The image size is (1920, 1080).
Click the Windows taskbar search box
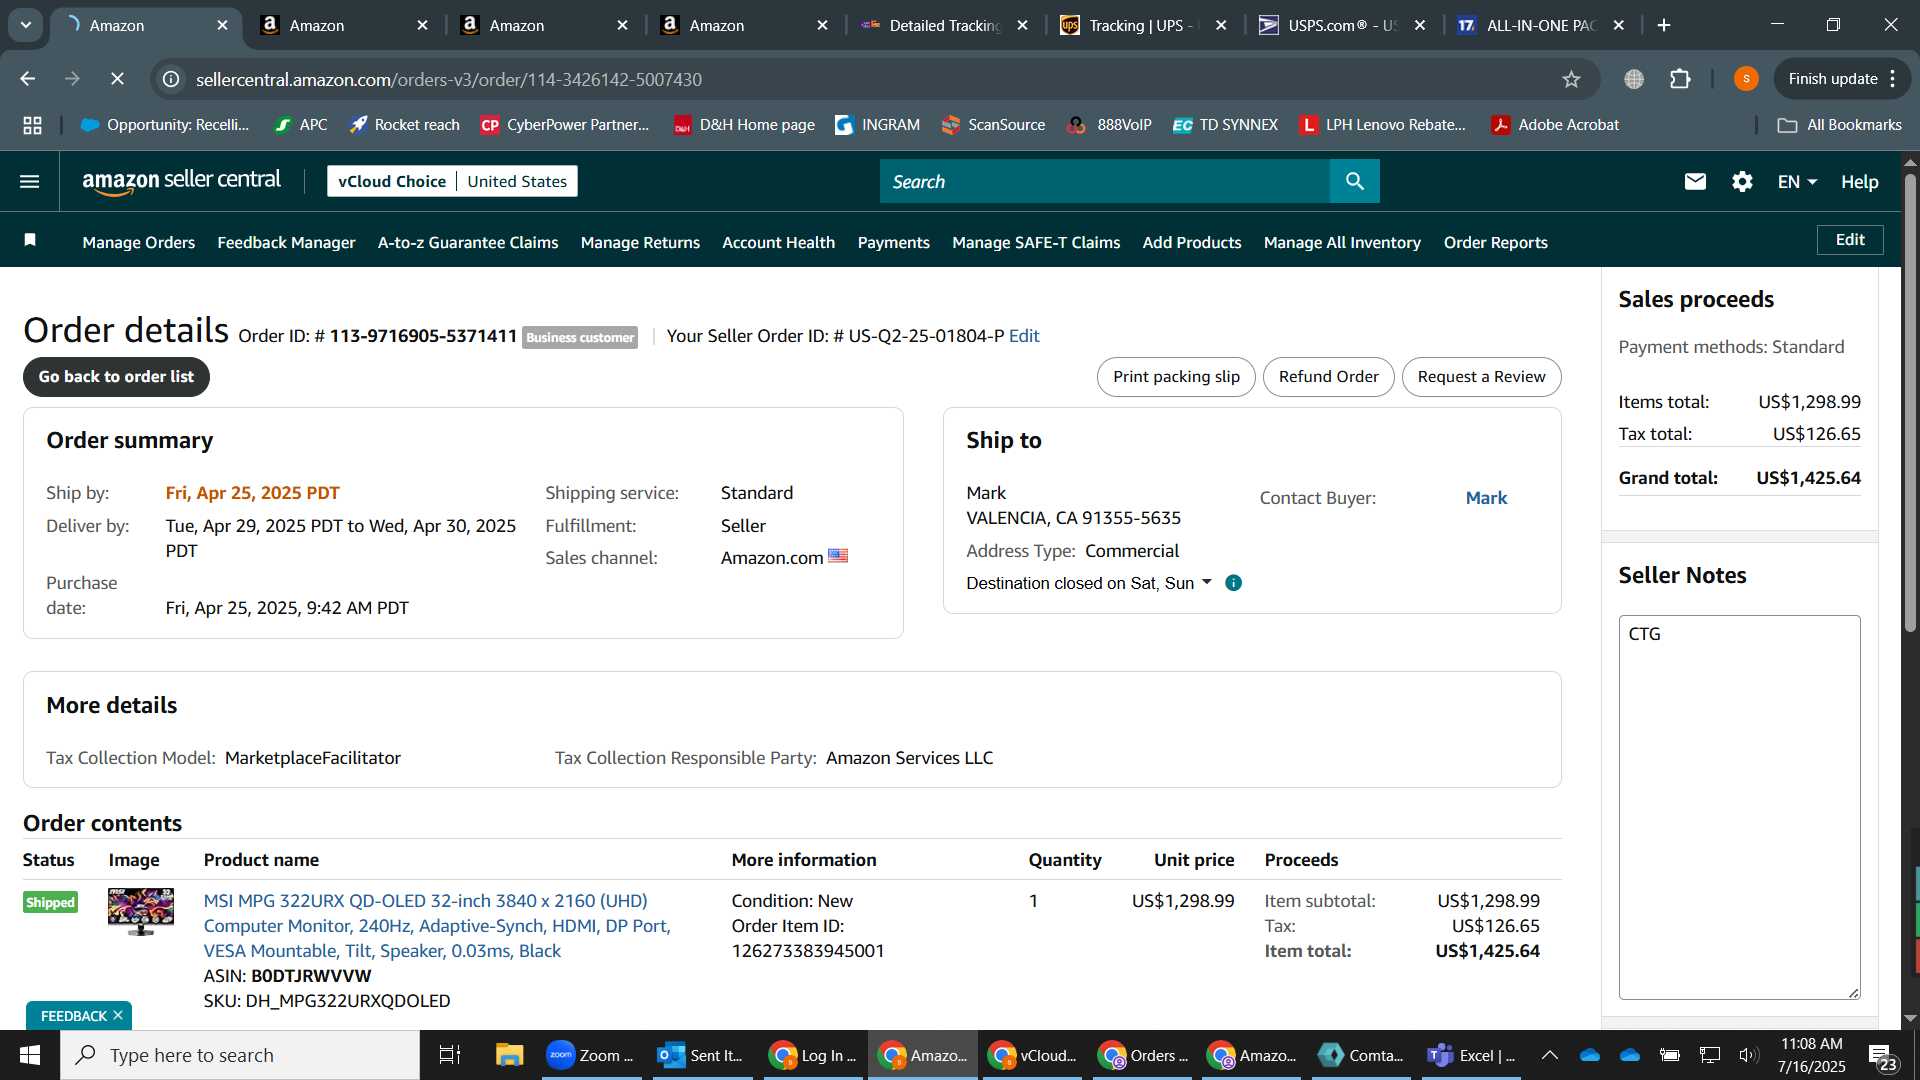click(240, 1055)
